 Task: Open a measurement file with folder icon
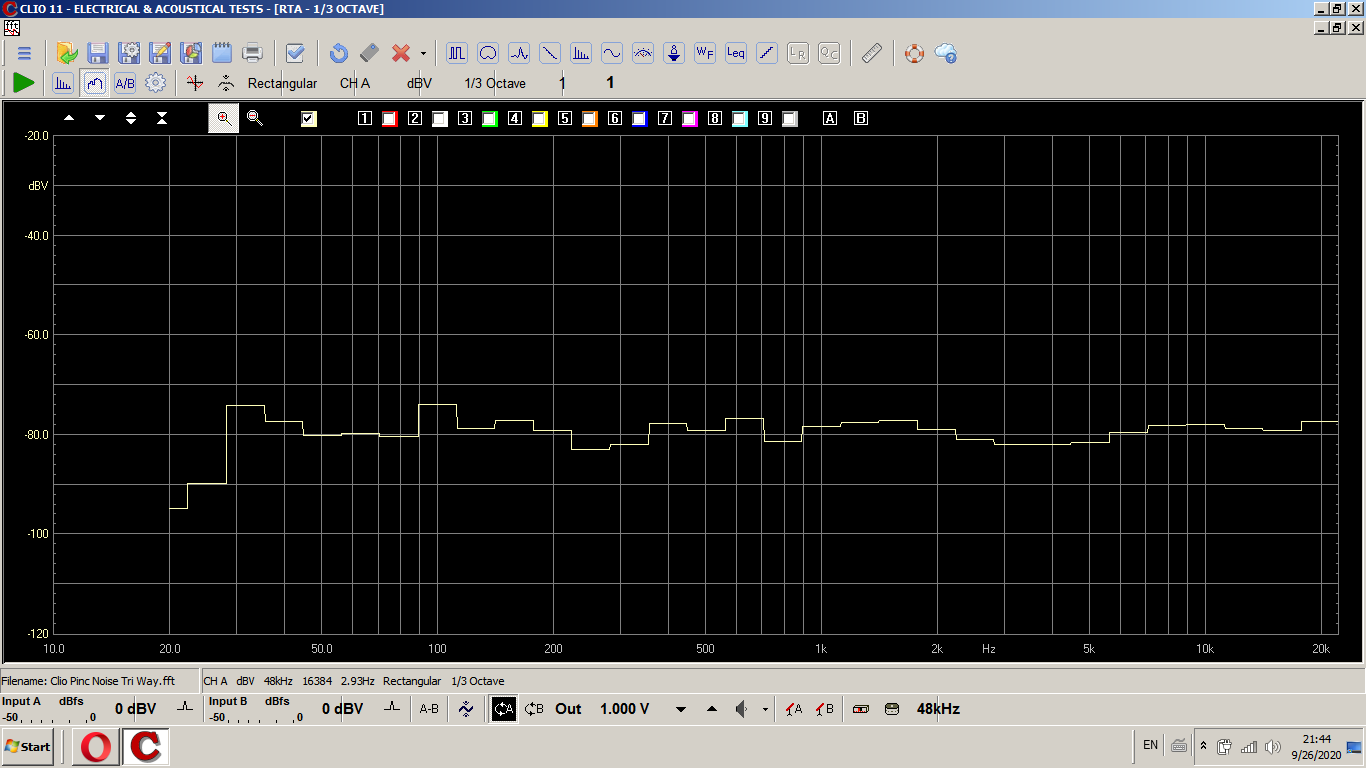point(67,53)
